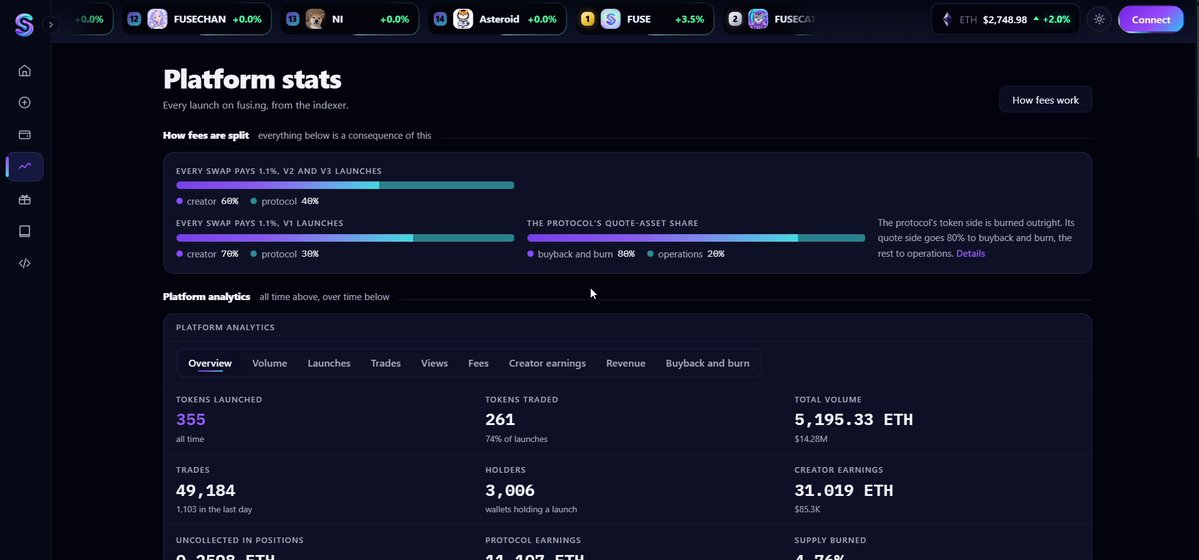Click rank badge 12 in ticker
The image size is (1199, 560).
(135, 19)
